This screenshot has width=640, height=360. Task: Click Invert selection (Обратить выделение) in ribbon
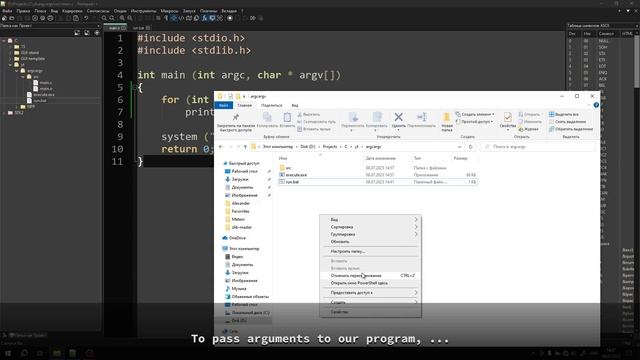pos(571,129)
